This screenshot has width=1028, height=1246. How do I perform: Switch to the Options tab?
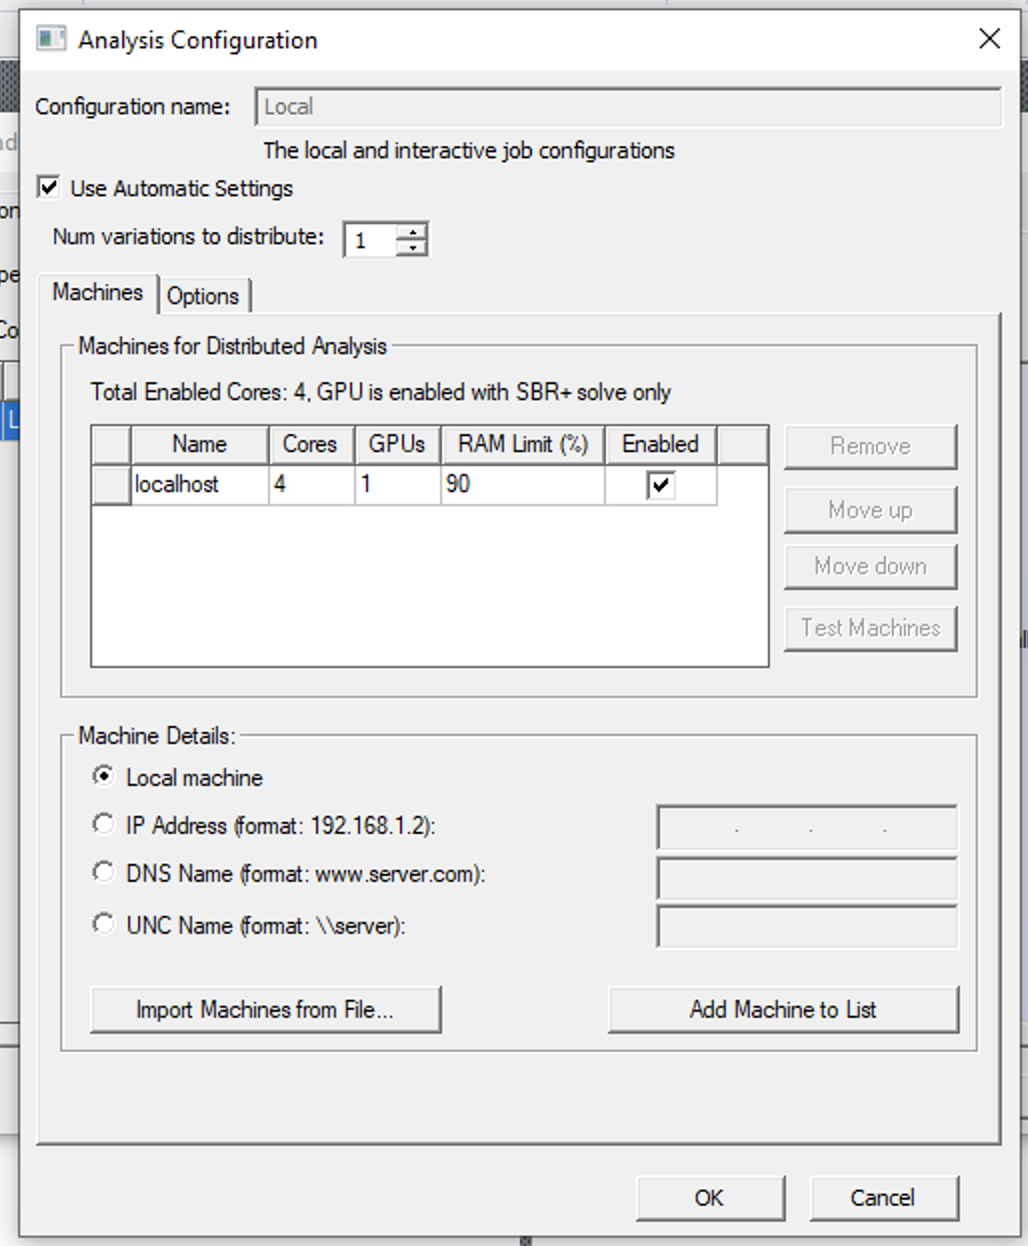coord(203,296)
